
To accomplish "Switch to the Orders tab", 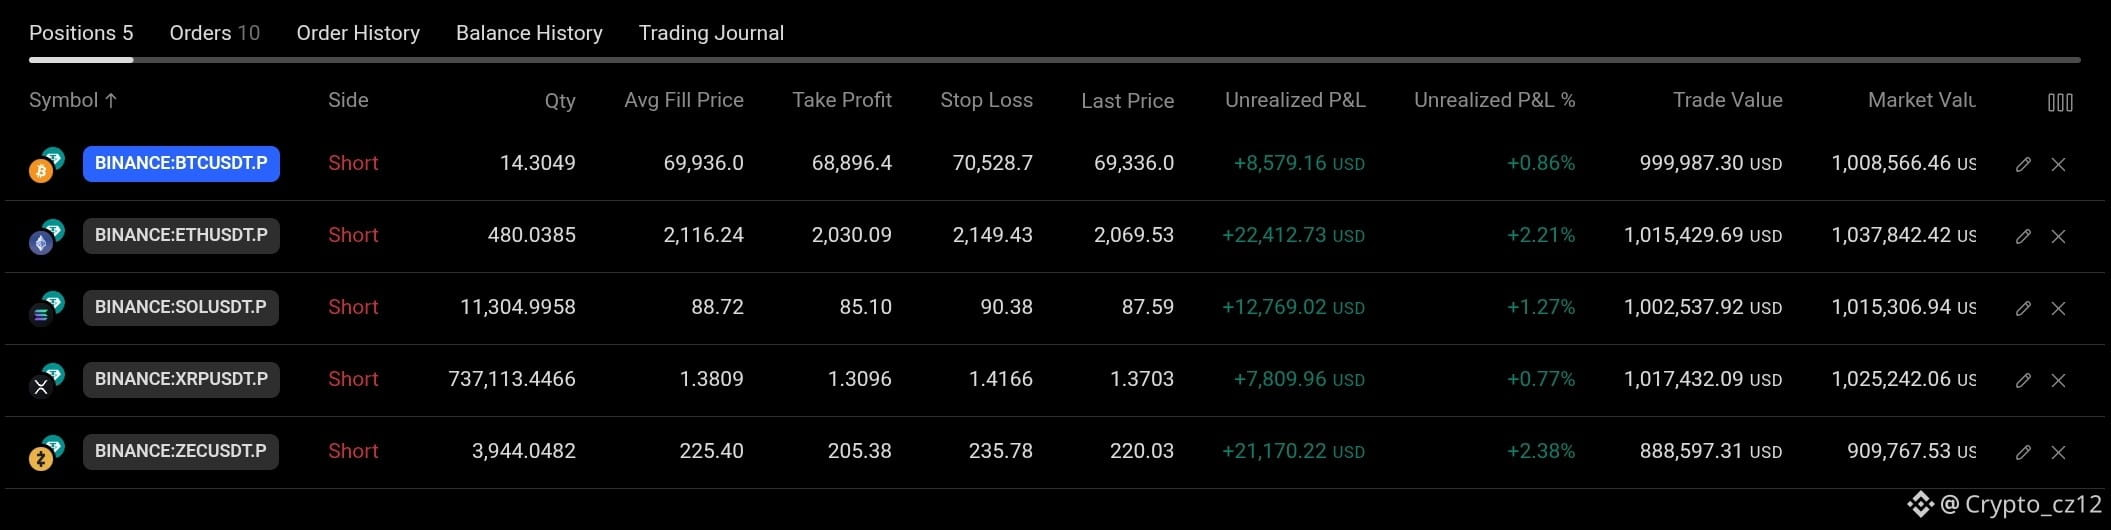I will click(215, 33).
